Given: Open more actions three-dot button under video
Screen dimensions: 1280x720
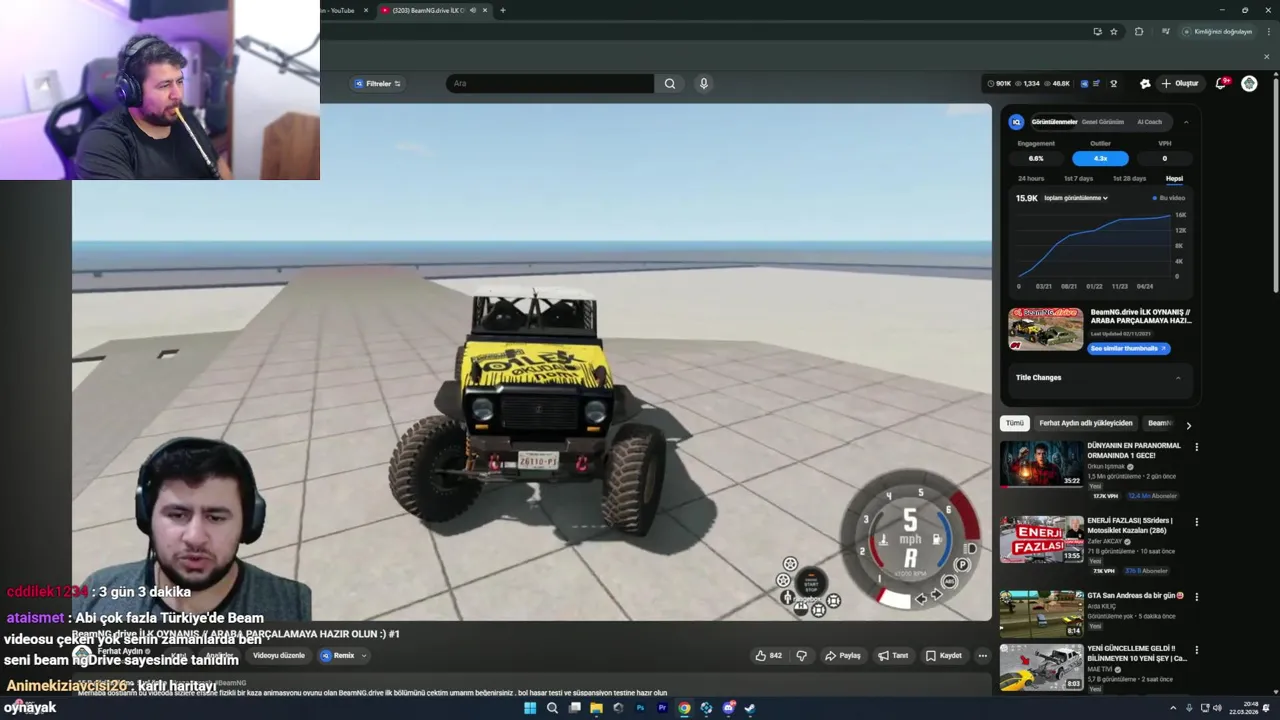Looking at the screenshot, I should [982, 656].
